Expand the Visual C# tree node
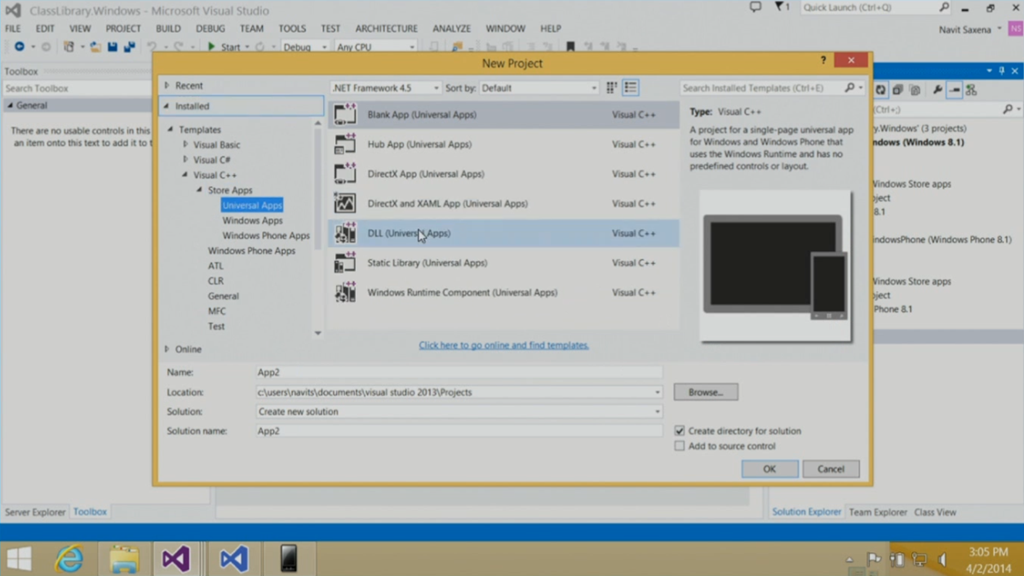This screenshot has width=1024, height=576. pyautogui.click(x=185, y=159)
